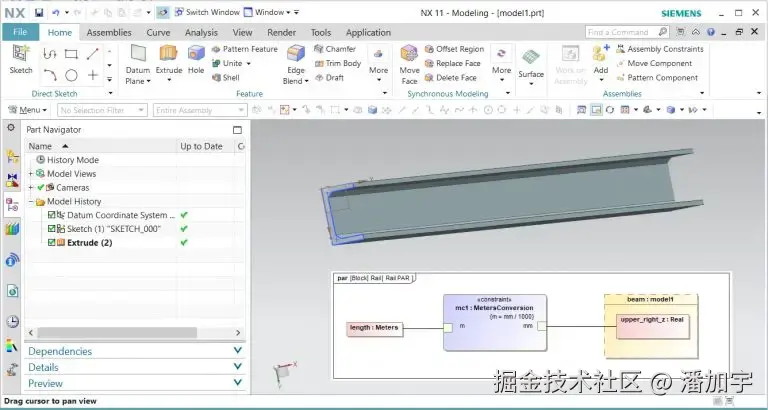Open the No Selection Filter dropdown

coord(102,110)
